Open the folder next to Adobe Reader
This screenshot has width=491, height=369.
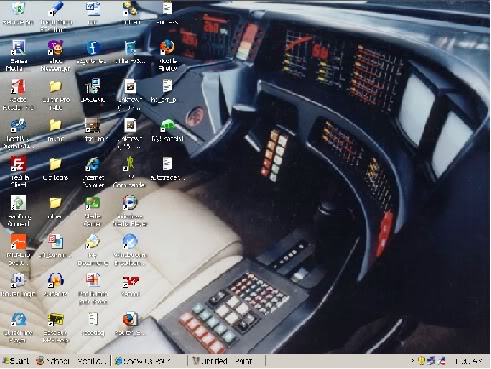point(55,87)
